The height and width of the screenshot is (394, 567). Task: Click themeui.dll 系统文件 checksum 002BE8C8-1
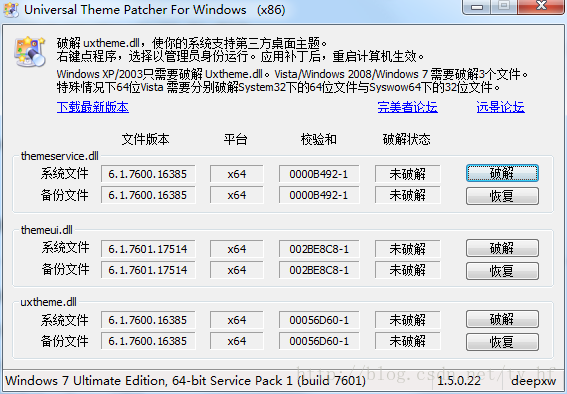(319, 249)
